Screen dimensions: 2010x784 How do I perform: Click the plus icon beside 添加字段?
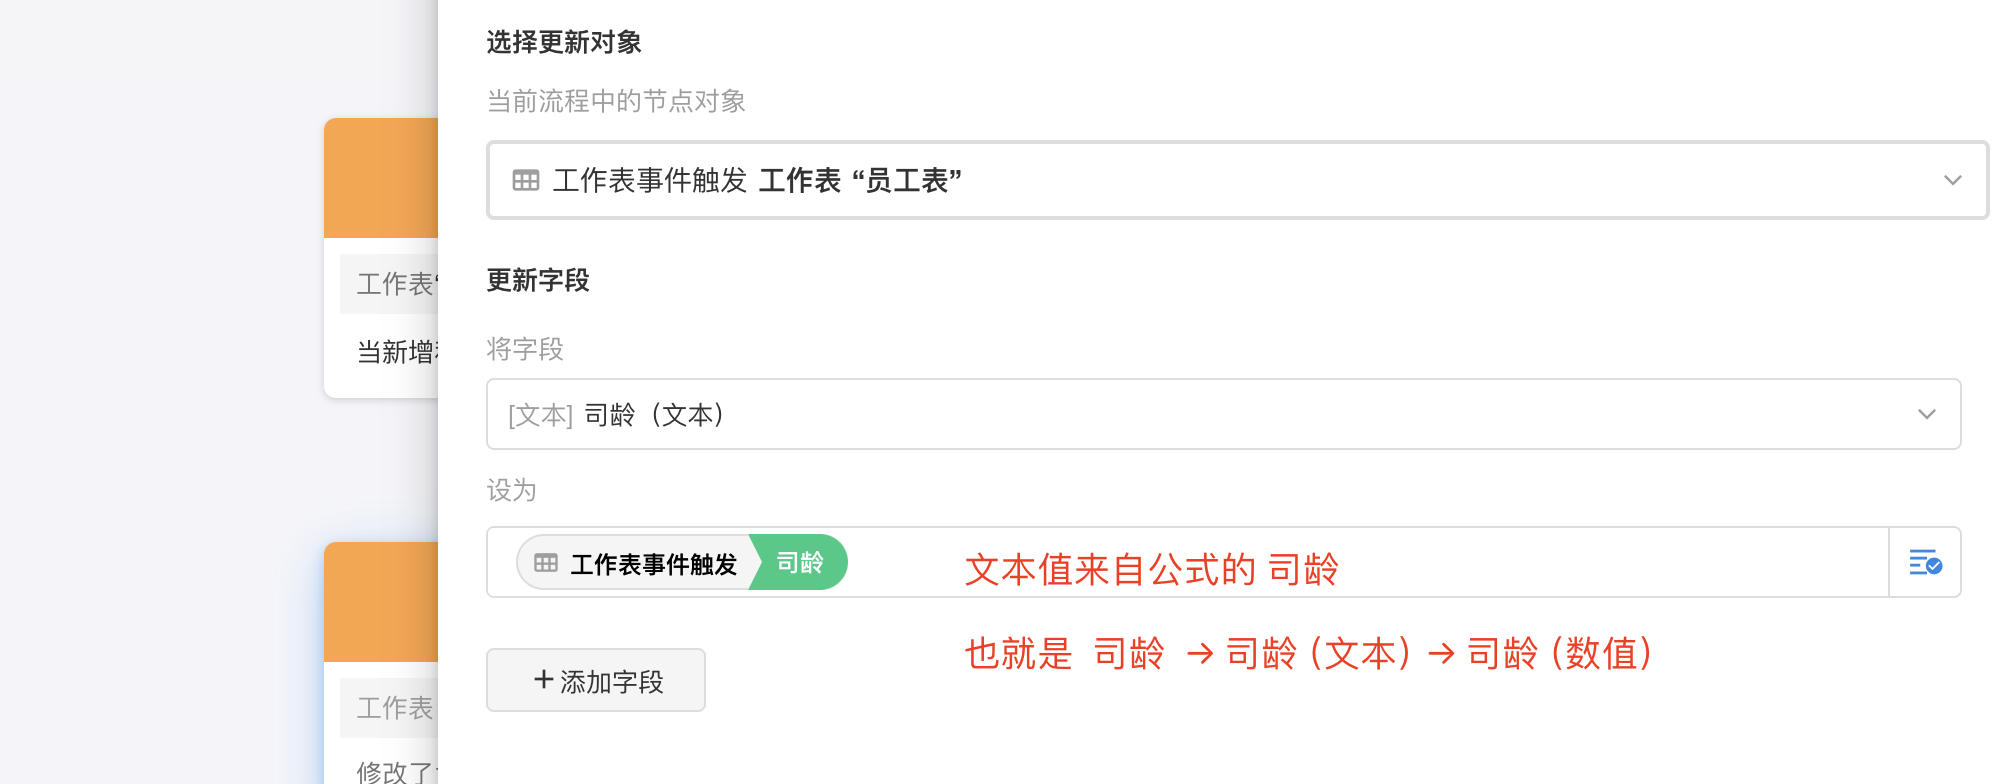(544, 680)
